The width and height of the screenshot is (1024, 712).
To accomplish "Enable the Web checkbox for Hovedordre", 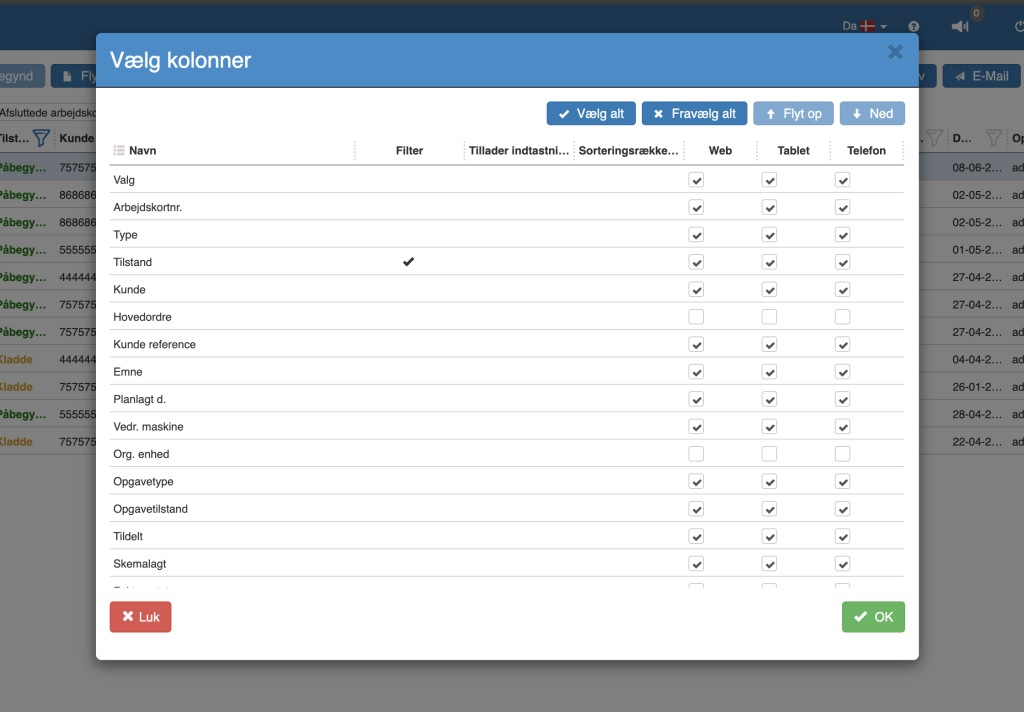I will (696, 317).
